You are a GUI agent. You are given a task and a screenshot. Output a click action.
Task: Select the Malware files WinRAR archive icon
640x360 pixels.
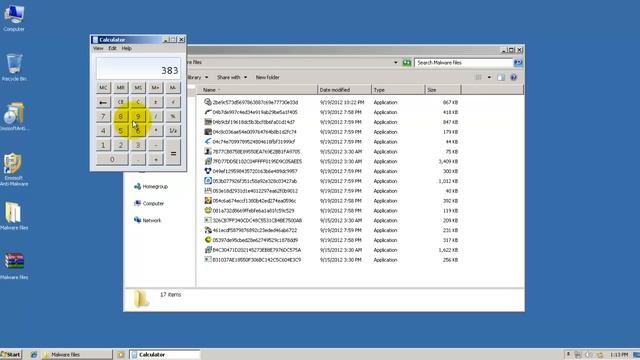tap(14, 266)
